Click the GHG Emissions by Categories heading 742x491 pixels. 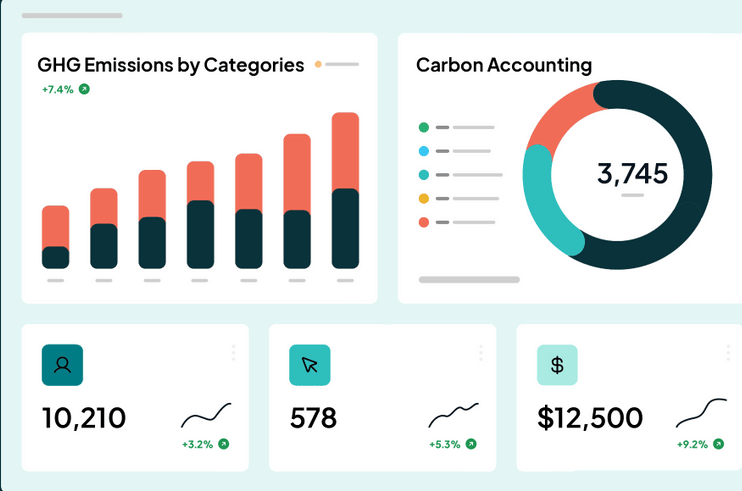(x=171, y=65)
